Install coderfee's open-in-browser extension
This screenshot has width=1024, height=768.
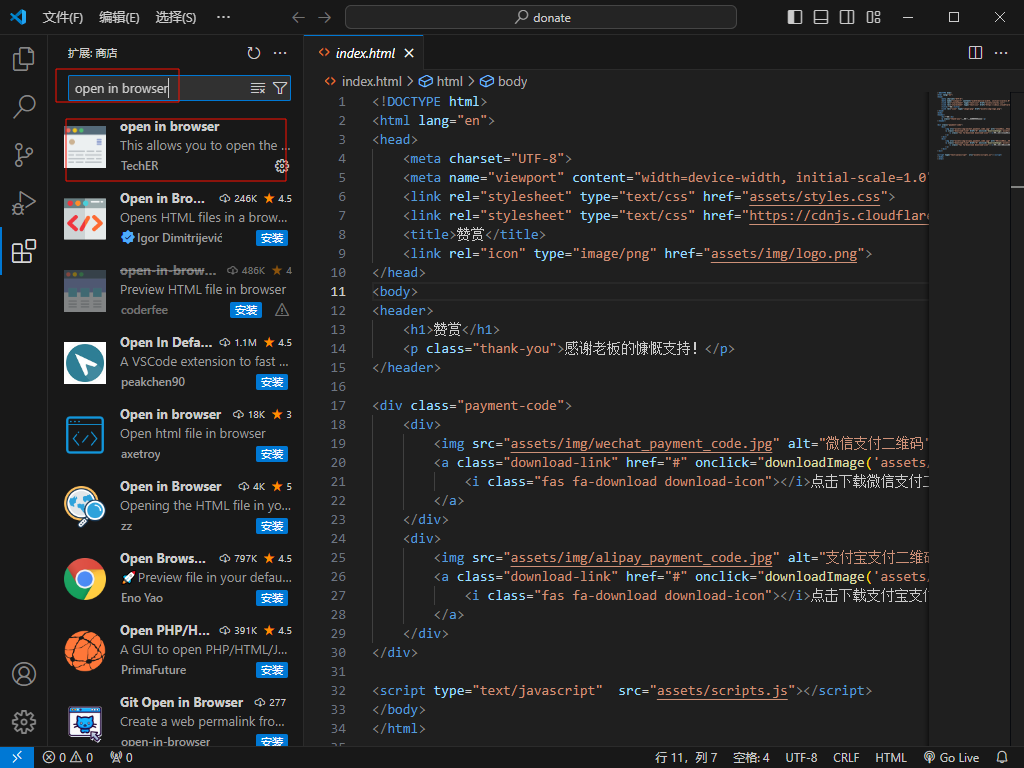[246, 310]
